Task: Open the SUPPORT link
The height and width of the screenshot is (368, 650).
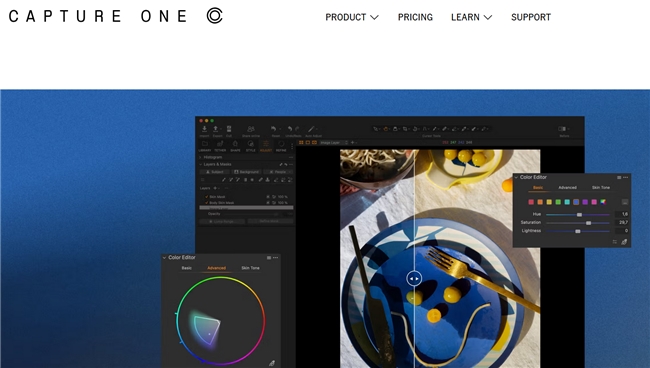Action: (x=531, y=17)
